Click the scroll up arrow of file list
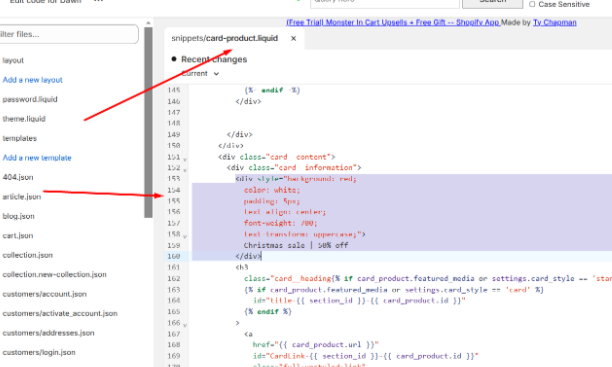 [x=148, y=23]
